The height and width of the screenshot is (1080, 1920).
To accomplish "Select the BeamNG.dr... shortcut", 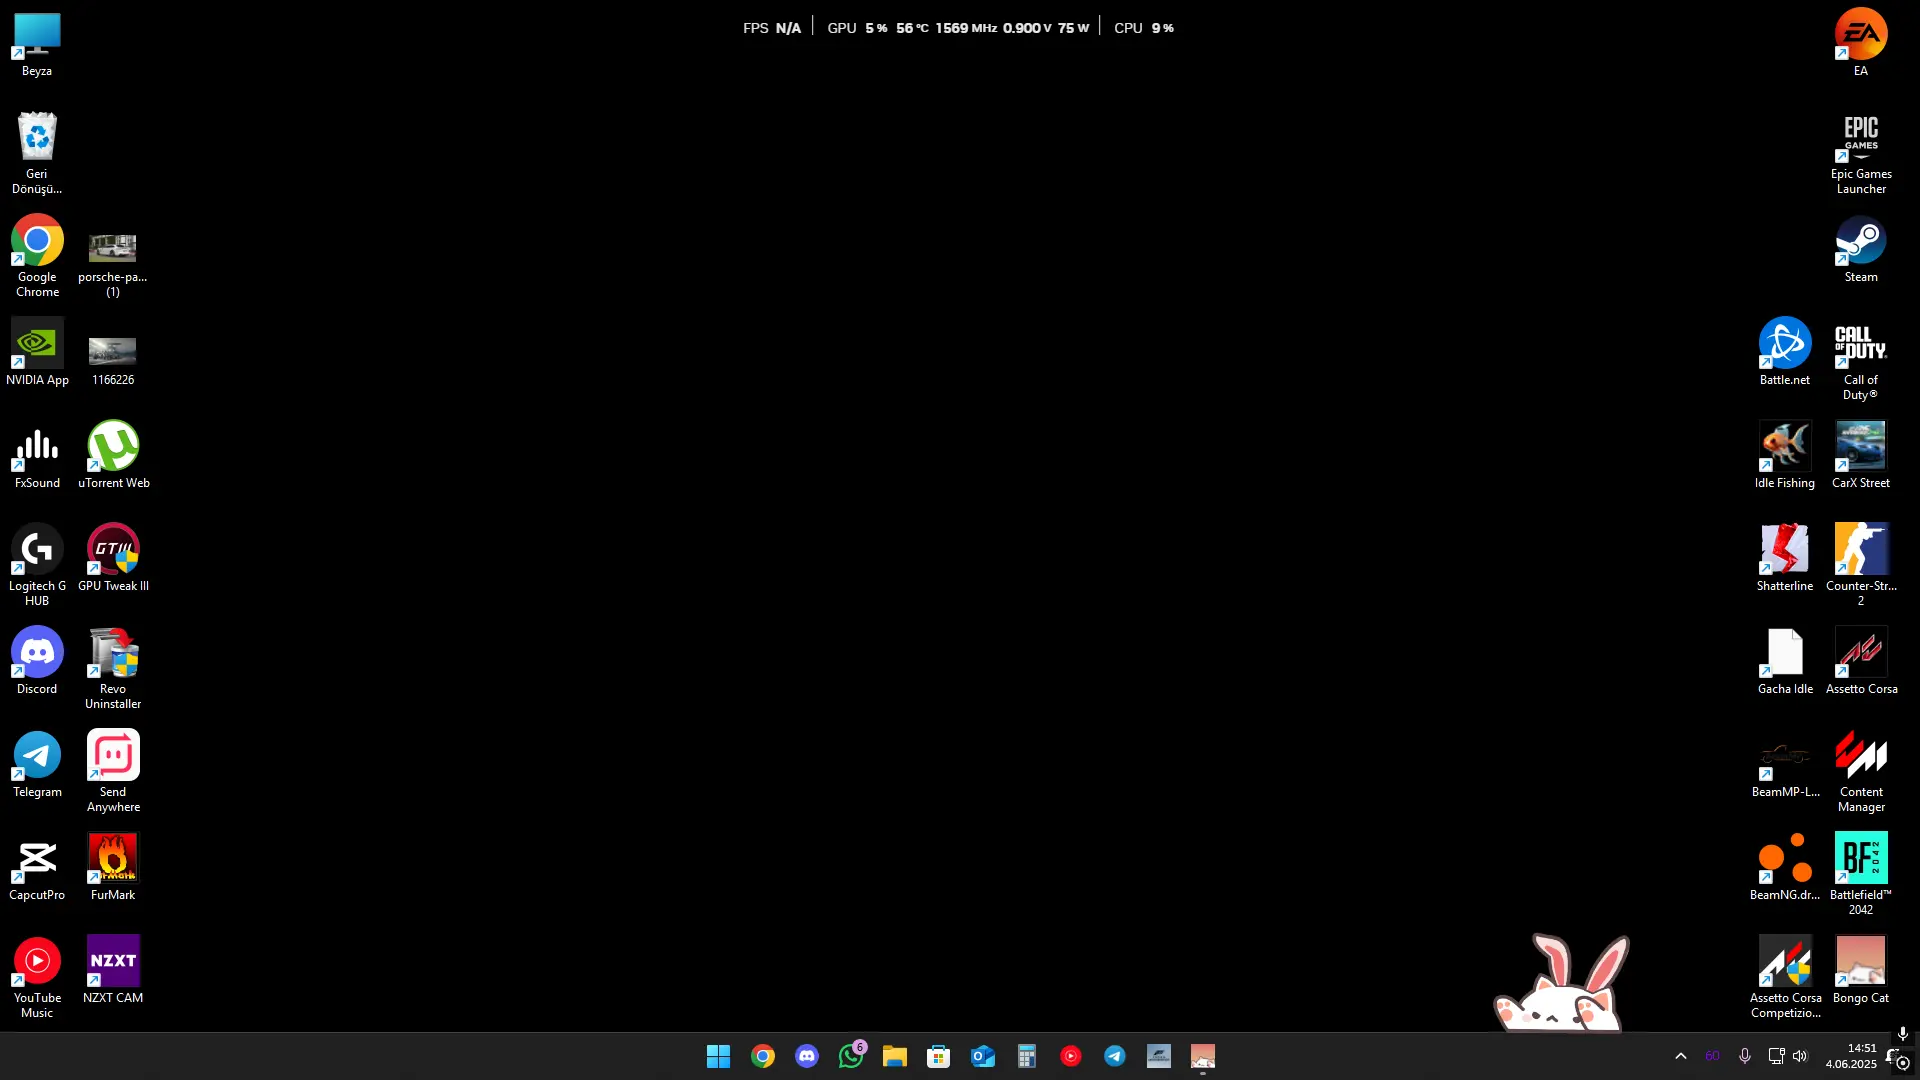I will pos(1785,868).
